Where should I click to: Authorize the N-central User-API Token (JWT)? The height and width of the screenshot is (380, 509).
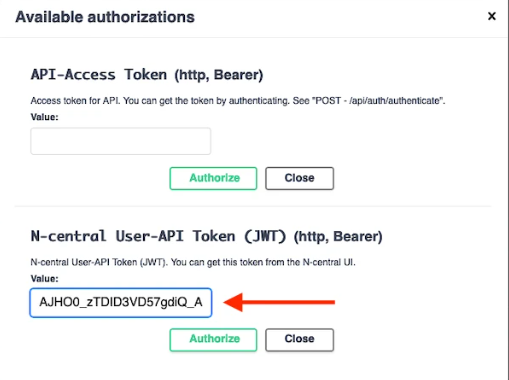213,340
